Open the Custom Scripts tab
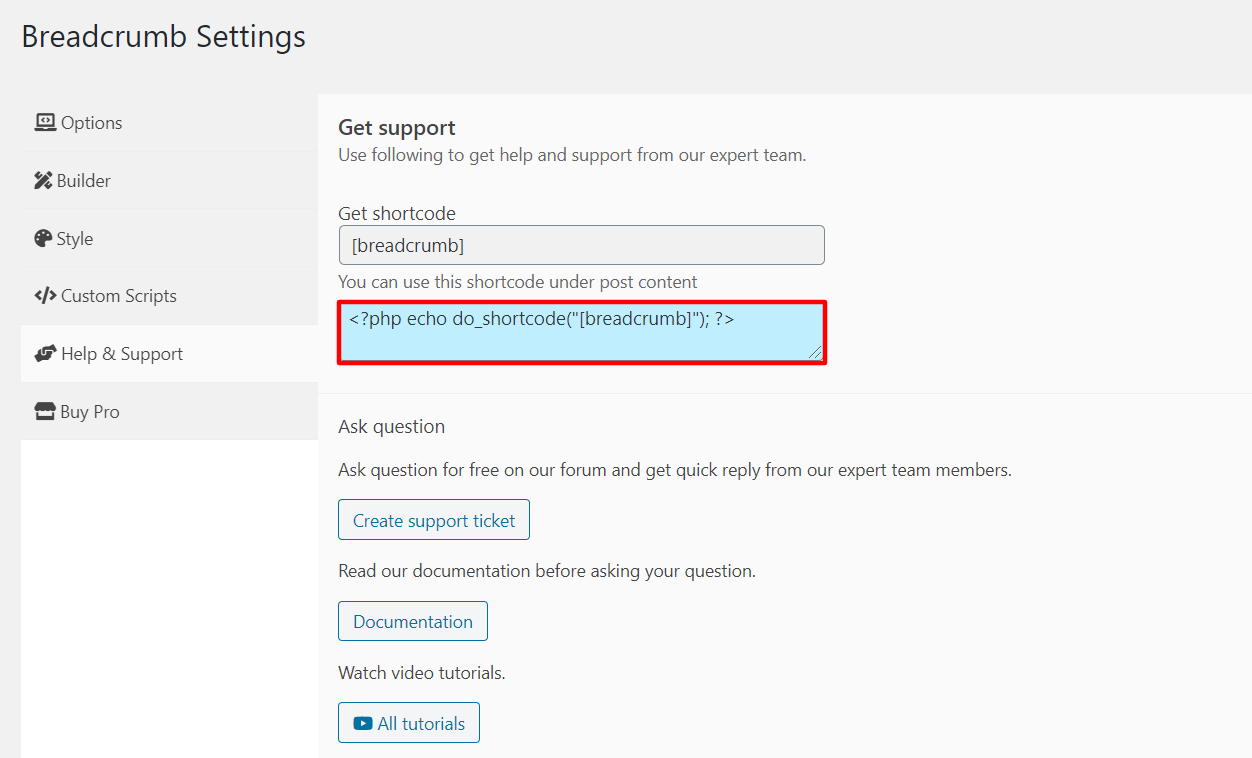 coord(118,295)
